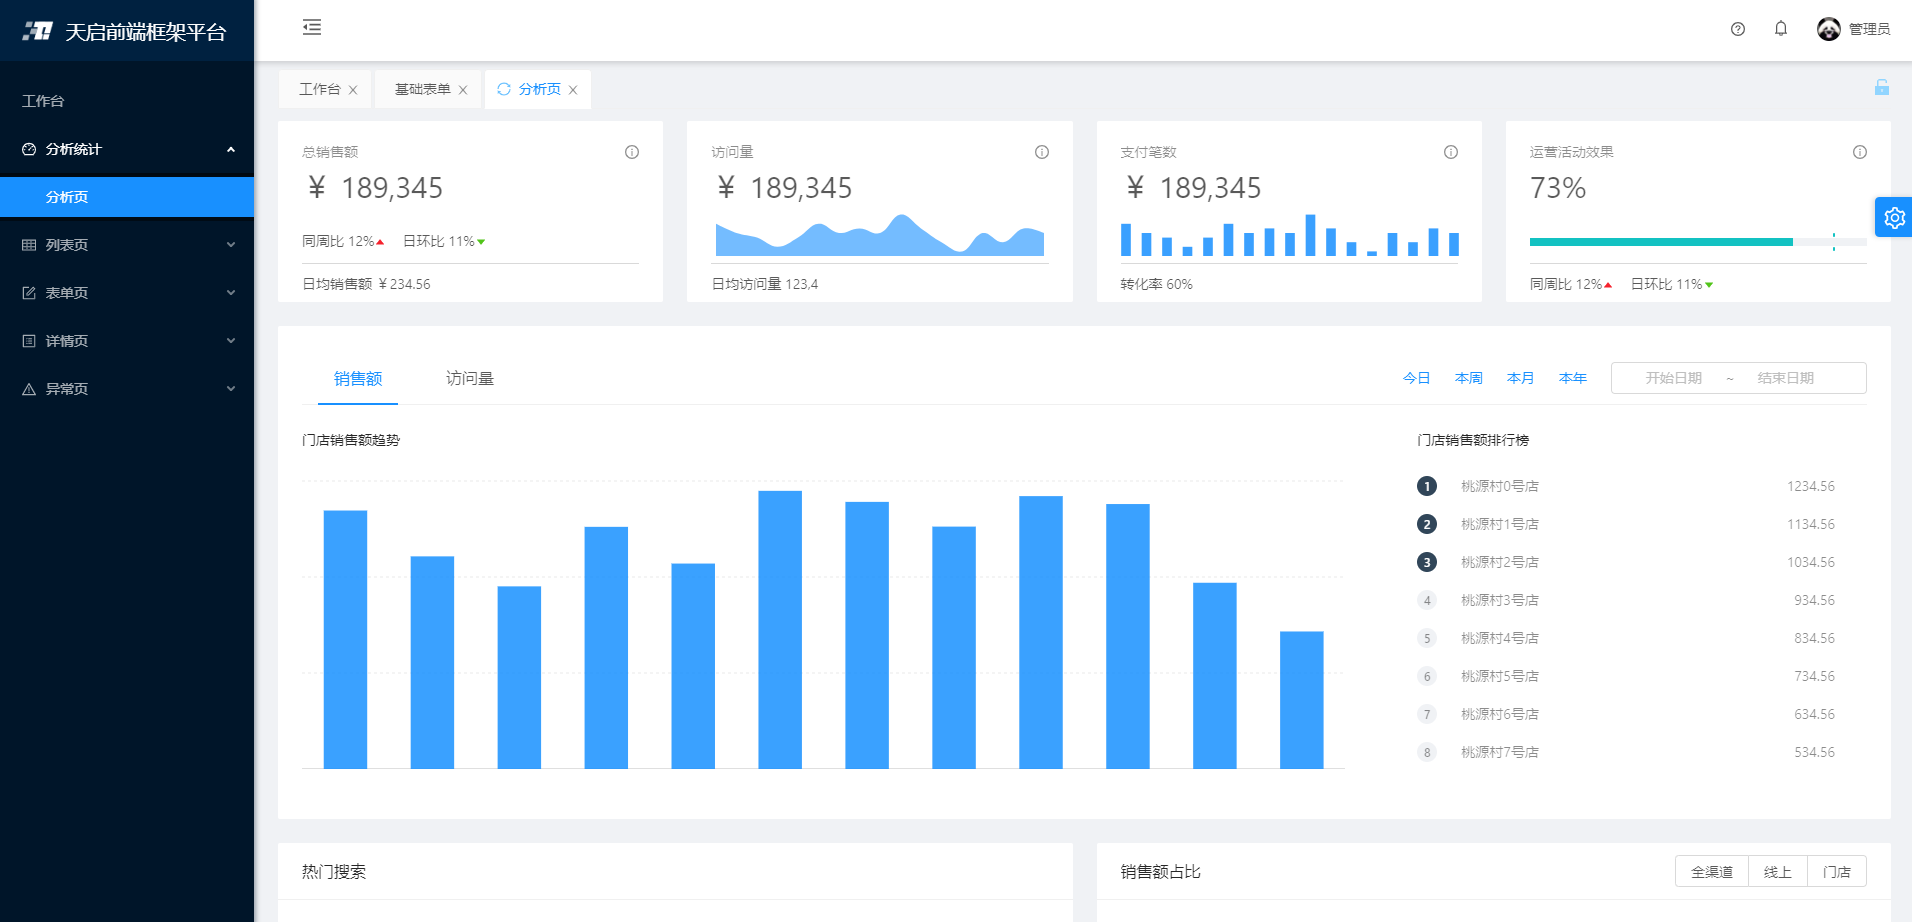This screenshot has width=1912, height=922.
Task: Click the 73% teal progress bar
Action: click(1661, 242)
